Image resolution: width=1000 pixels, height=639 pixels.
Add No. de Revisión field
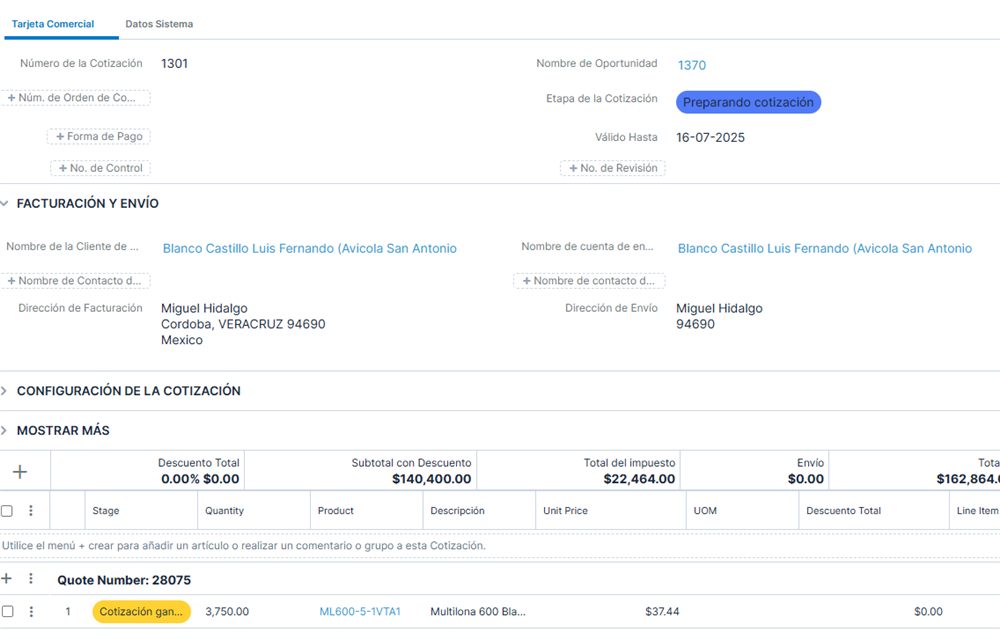(x=612, y=169)
